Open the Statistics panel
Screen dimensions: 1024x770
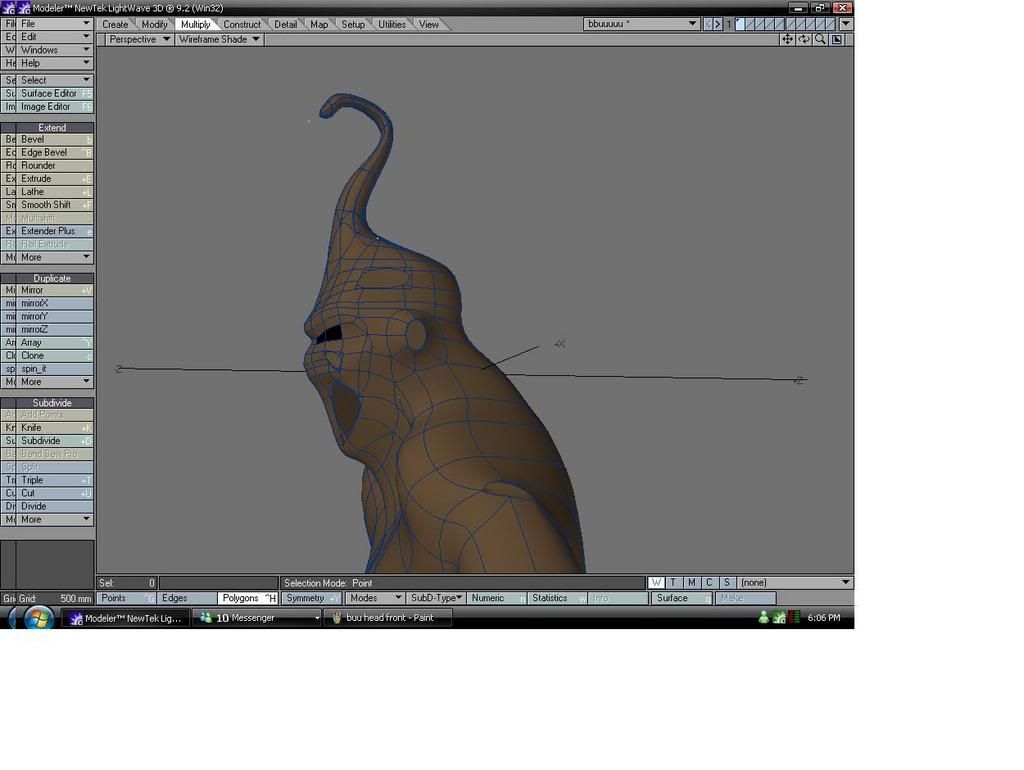[558, 598]
